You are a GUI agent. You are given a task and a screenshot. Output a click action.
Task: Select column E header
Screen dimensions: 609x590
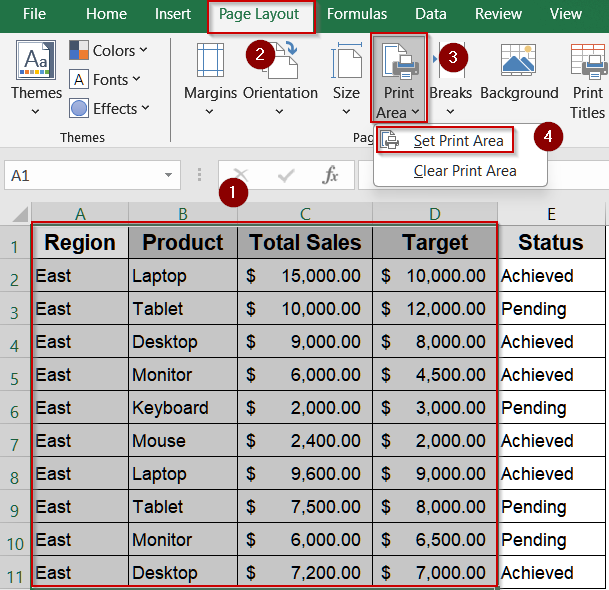point(552,214)
